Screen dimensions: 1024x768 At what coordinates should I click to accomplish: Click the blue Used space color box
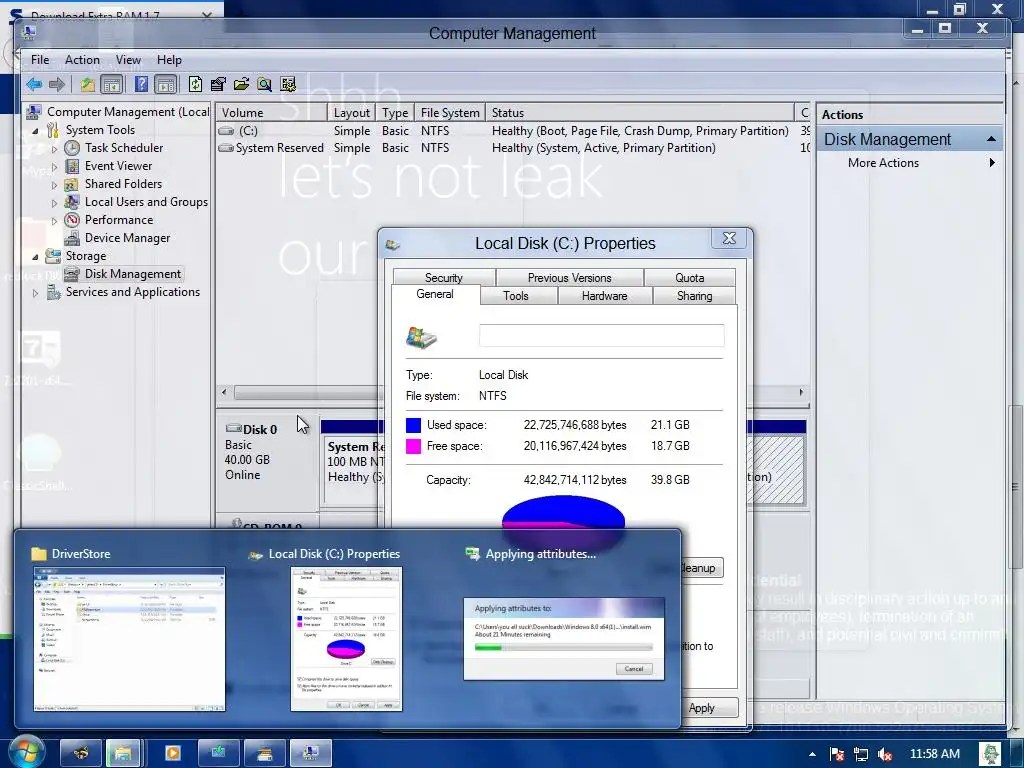coord(413,425)
